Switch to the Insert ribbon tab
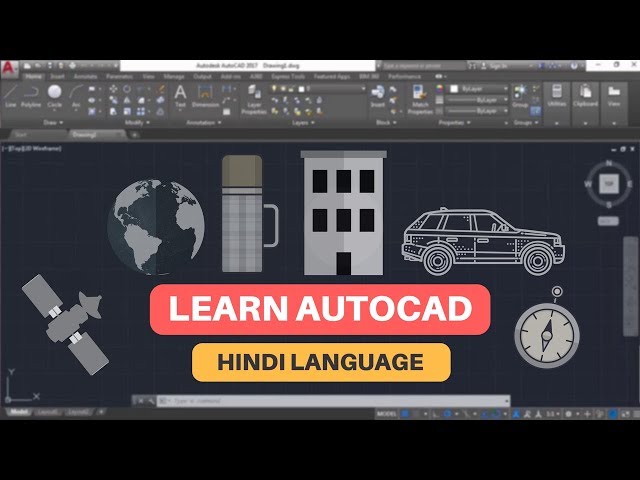This screenshot has width=640, height=480. pos(57,76)
